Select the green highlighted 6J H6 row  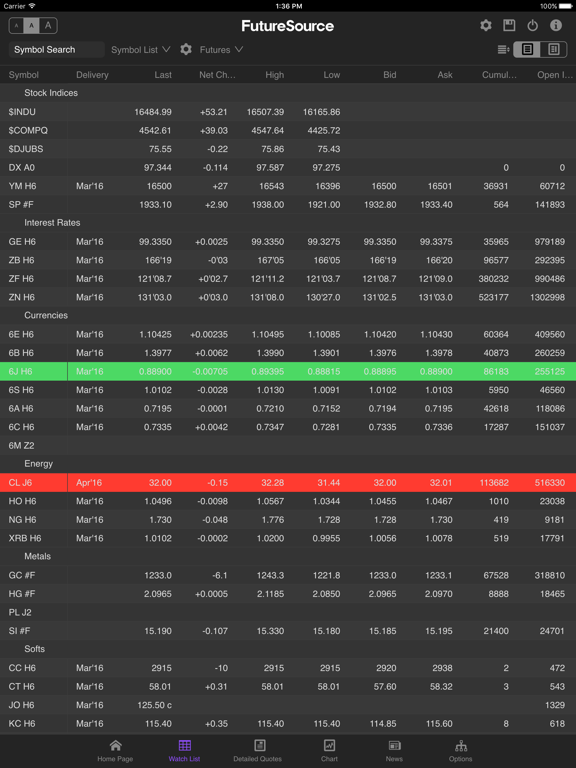[x=288, y=371]
